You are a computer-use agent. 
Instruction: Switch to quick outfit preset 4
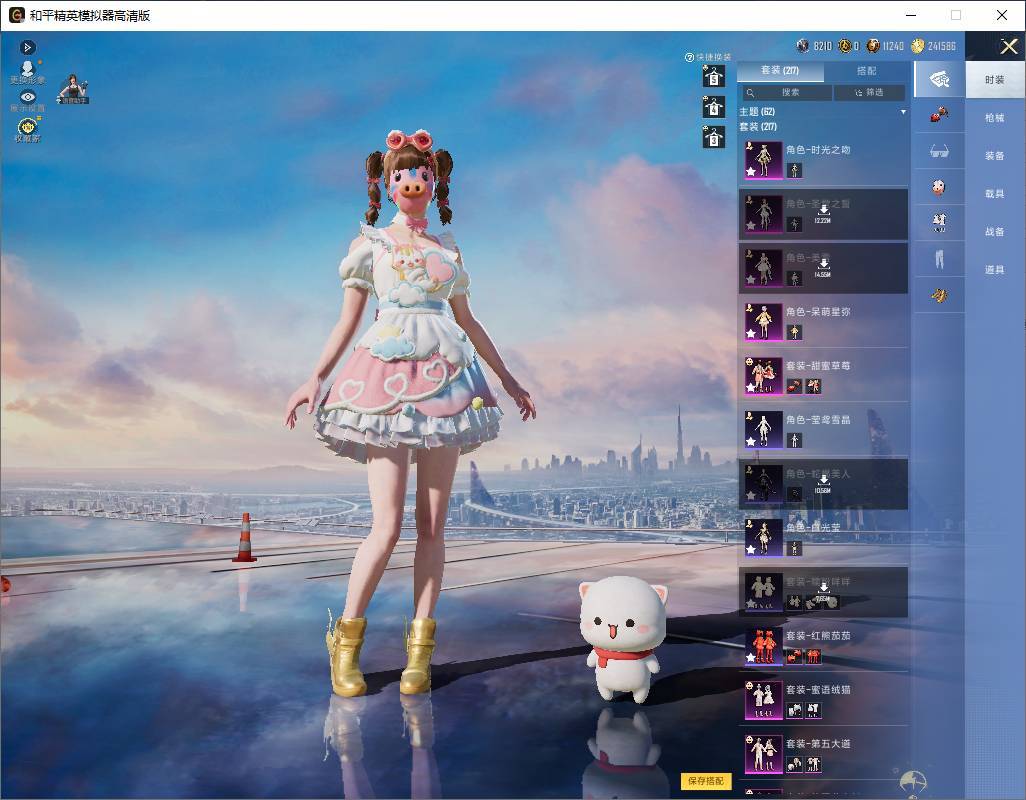(x=714, y=107)
